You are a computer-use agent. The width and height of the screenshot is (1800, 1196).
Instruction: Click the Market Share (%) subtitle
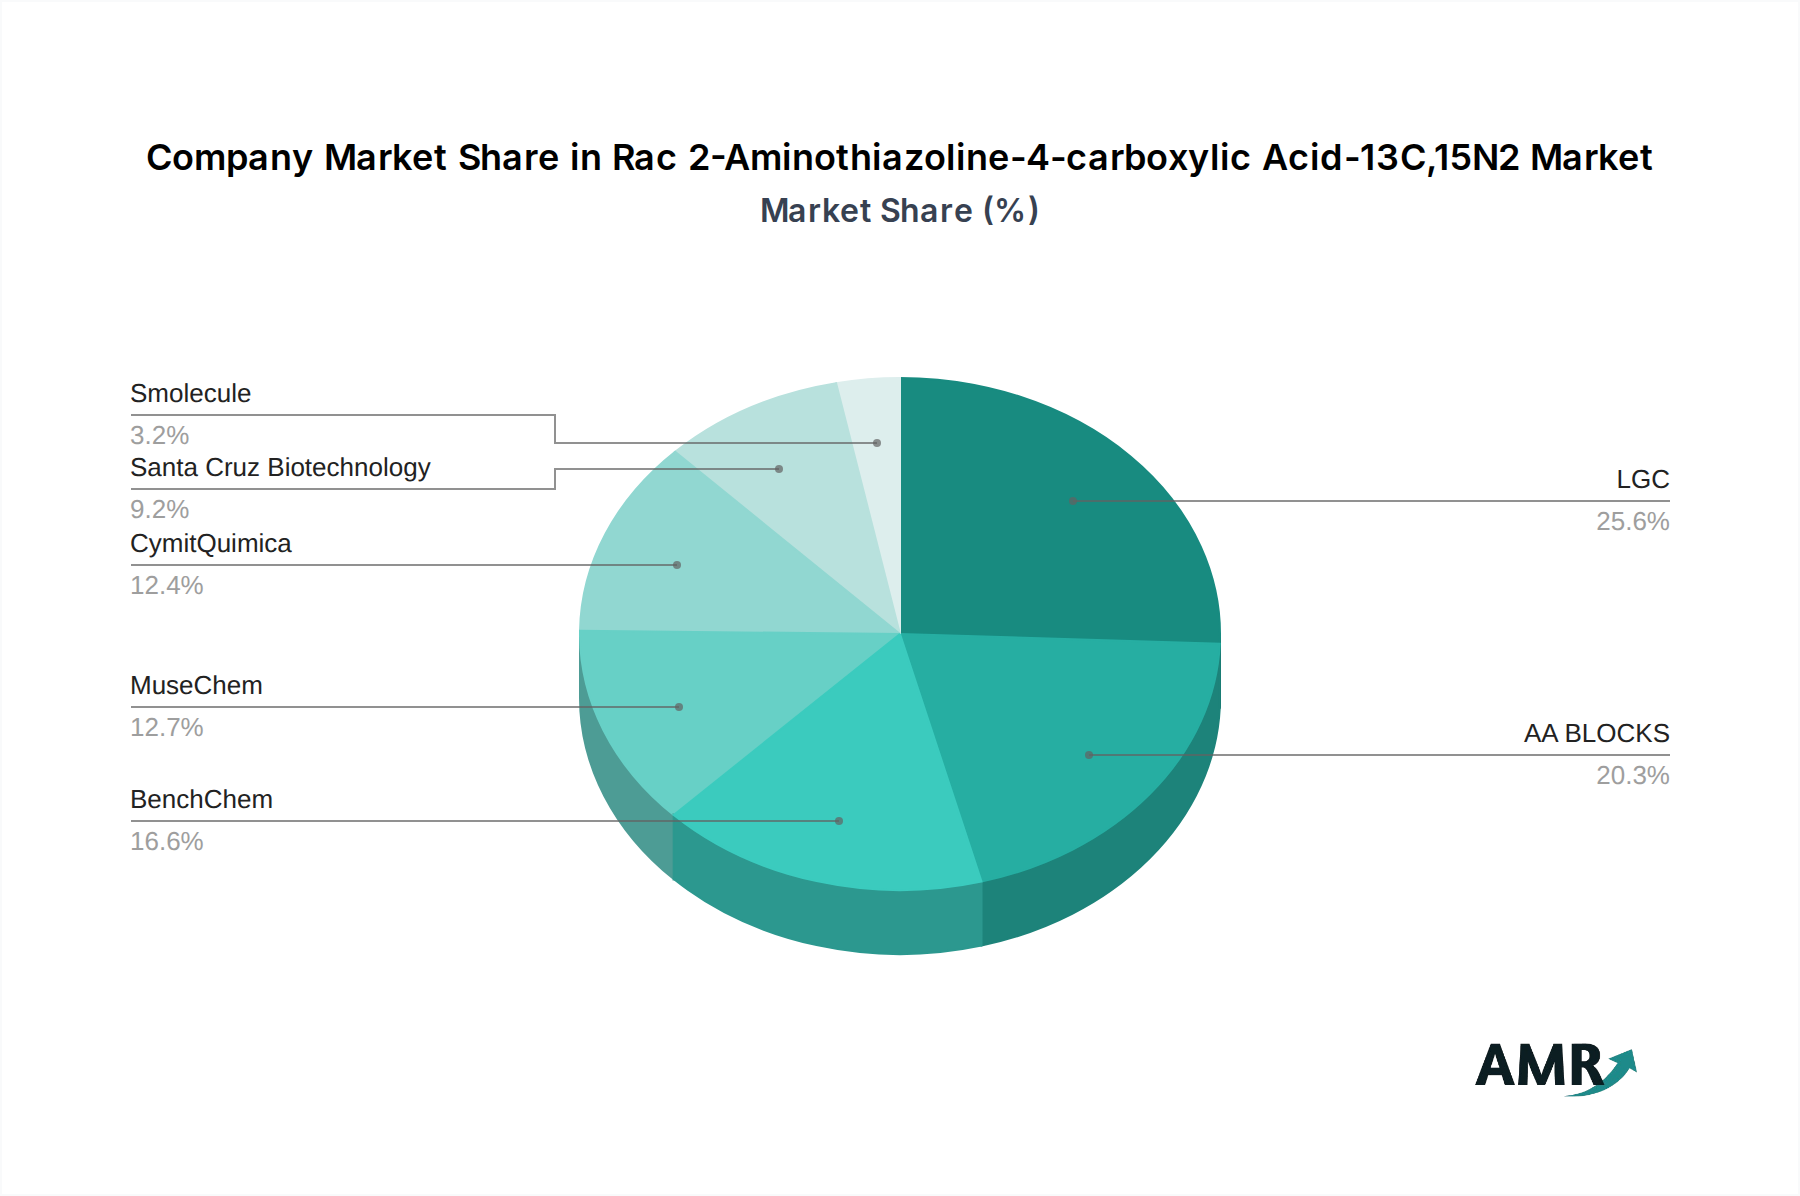click(899, 211)
